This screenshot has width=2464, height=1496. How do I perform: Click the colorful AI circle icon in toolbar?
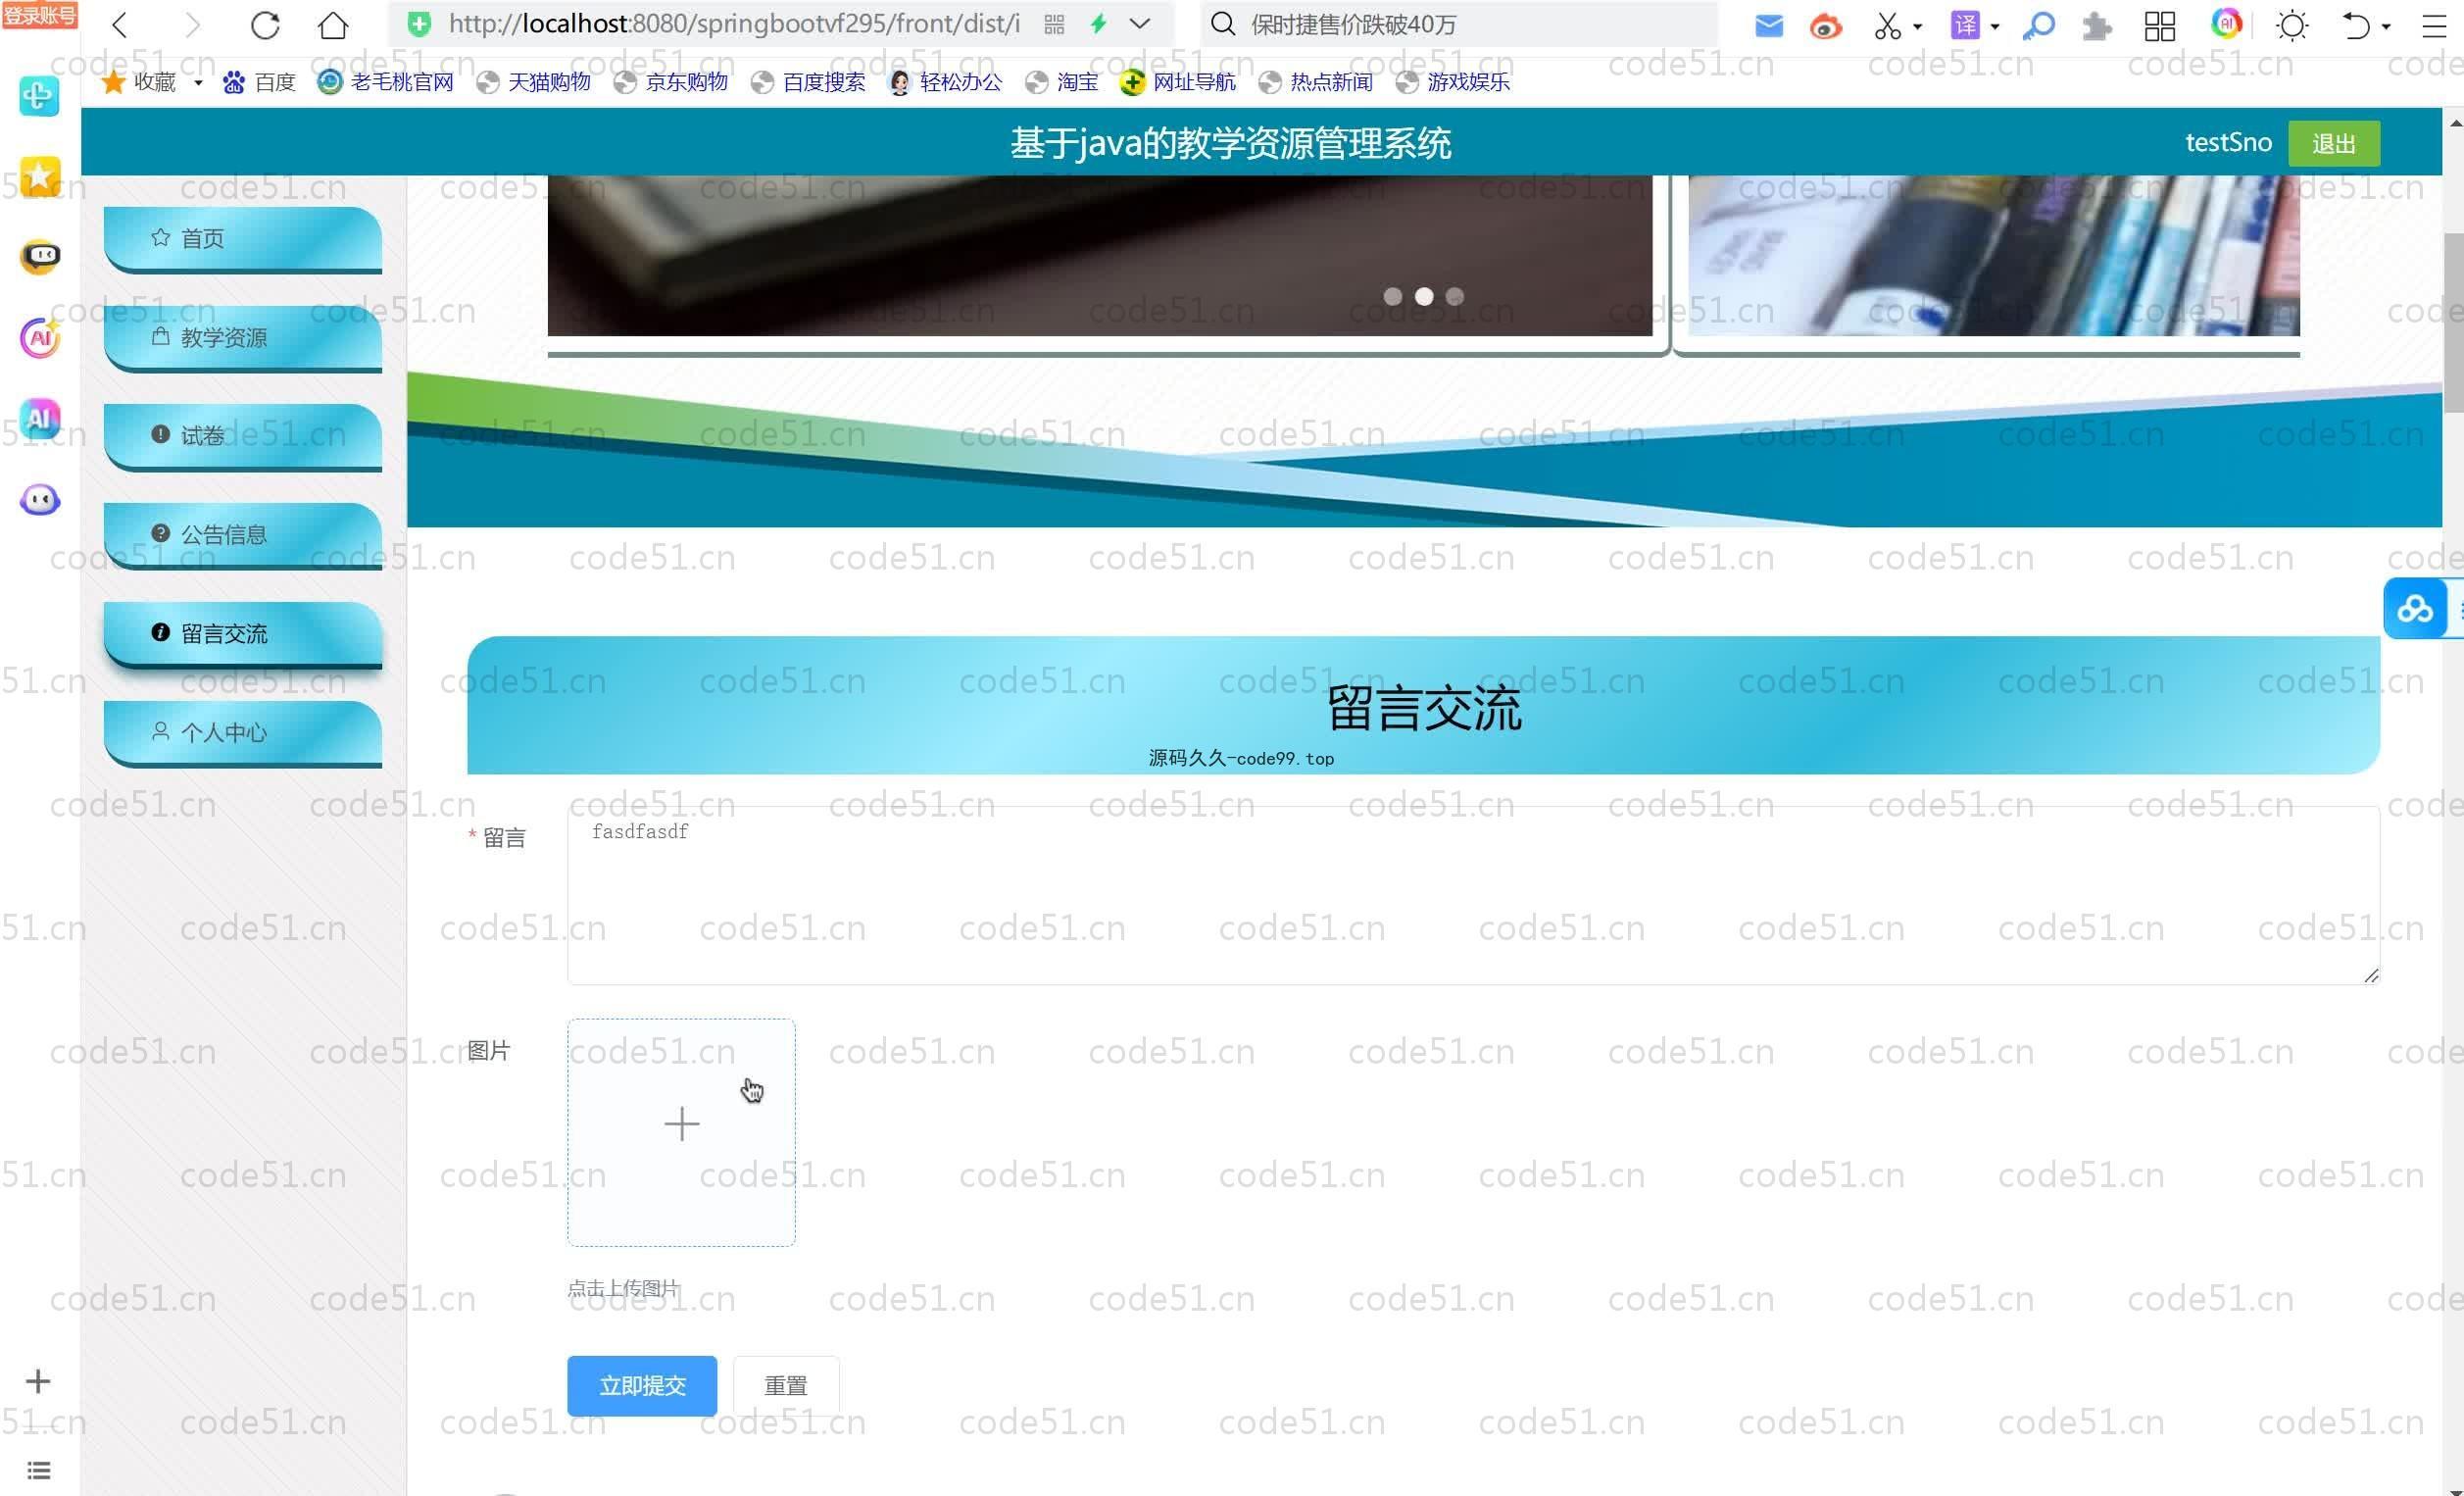(2226, 23)
